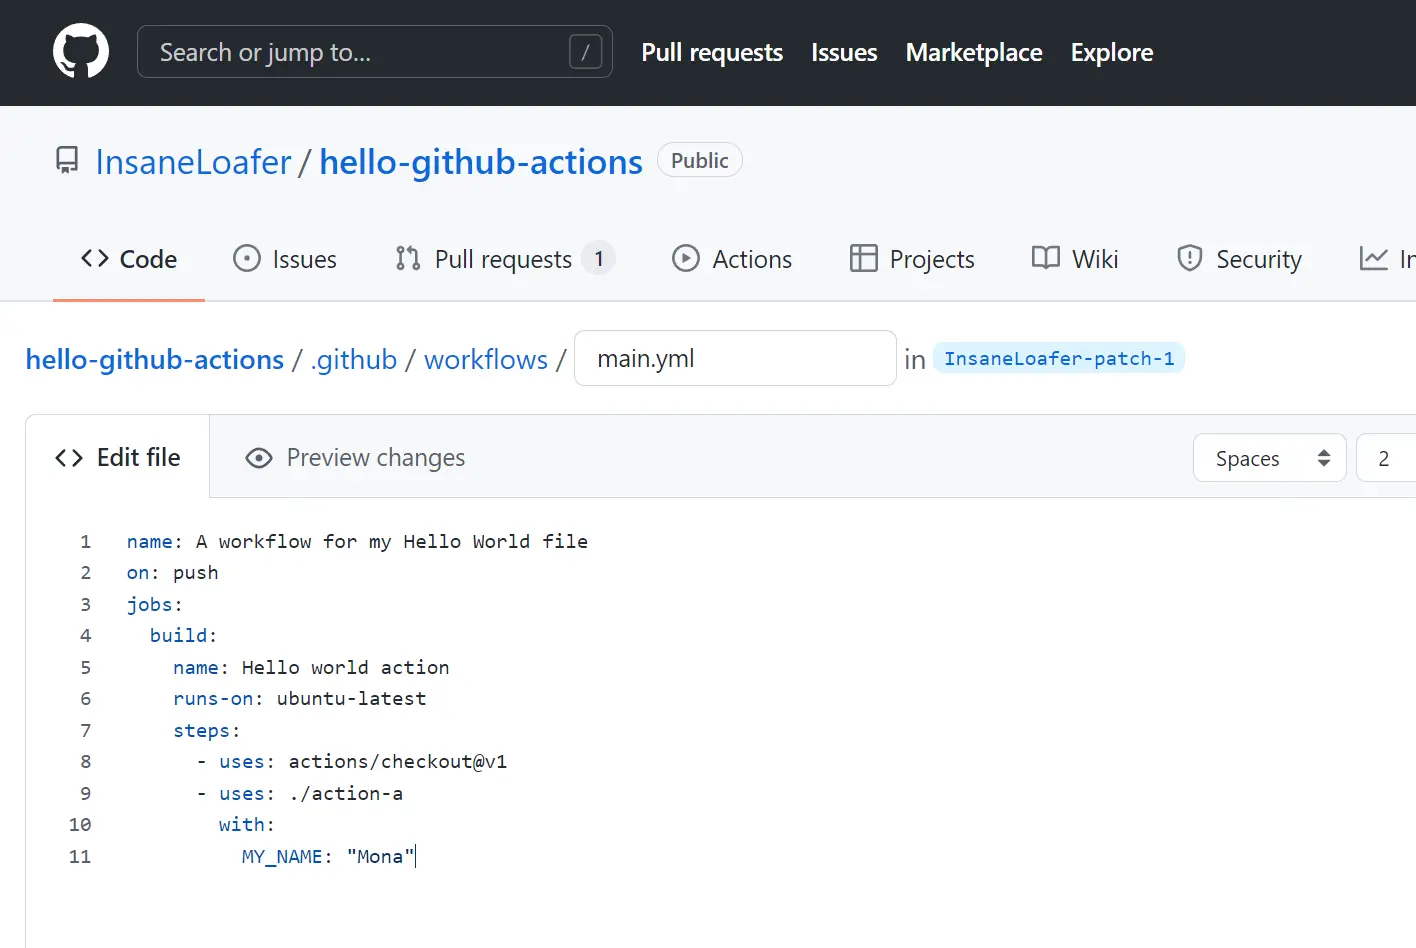The height and width of the screenshot is (948, 1416).
Task: Click the slash shortcut icon in search
Action: 585,52
